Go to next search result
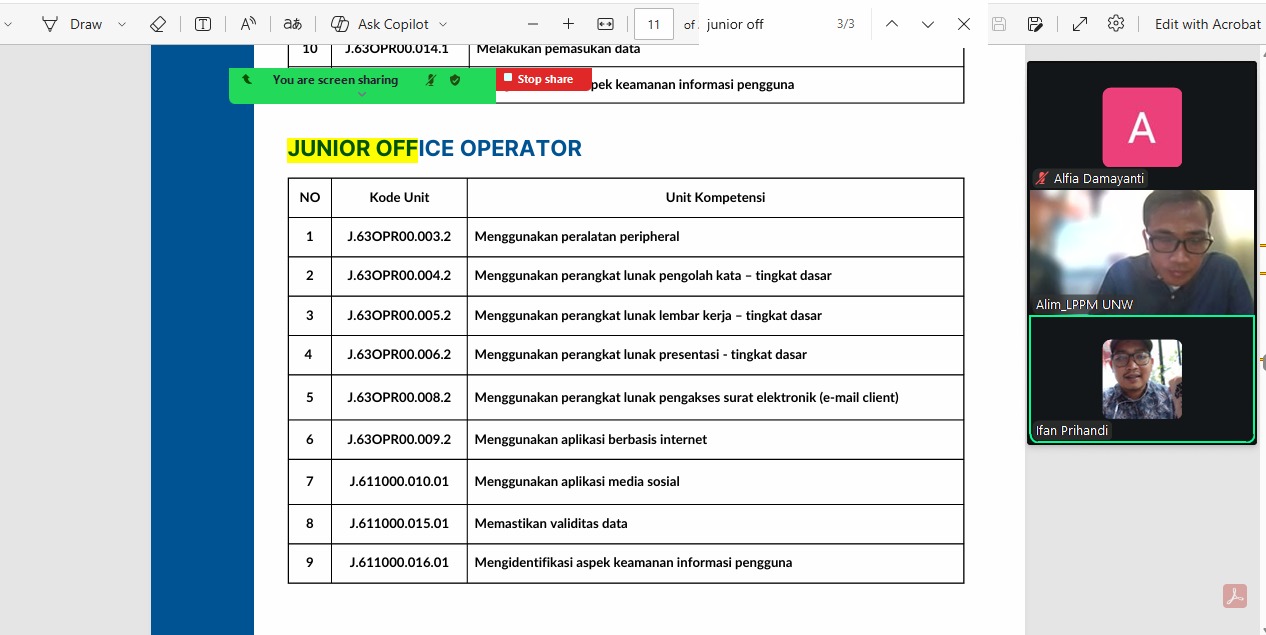 coord(928,24)
